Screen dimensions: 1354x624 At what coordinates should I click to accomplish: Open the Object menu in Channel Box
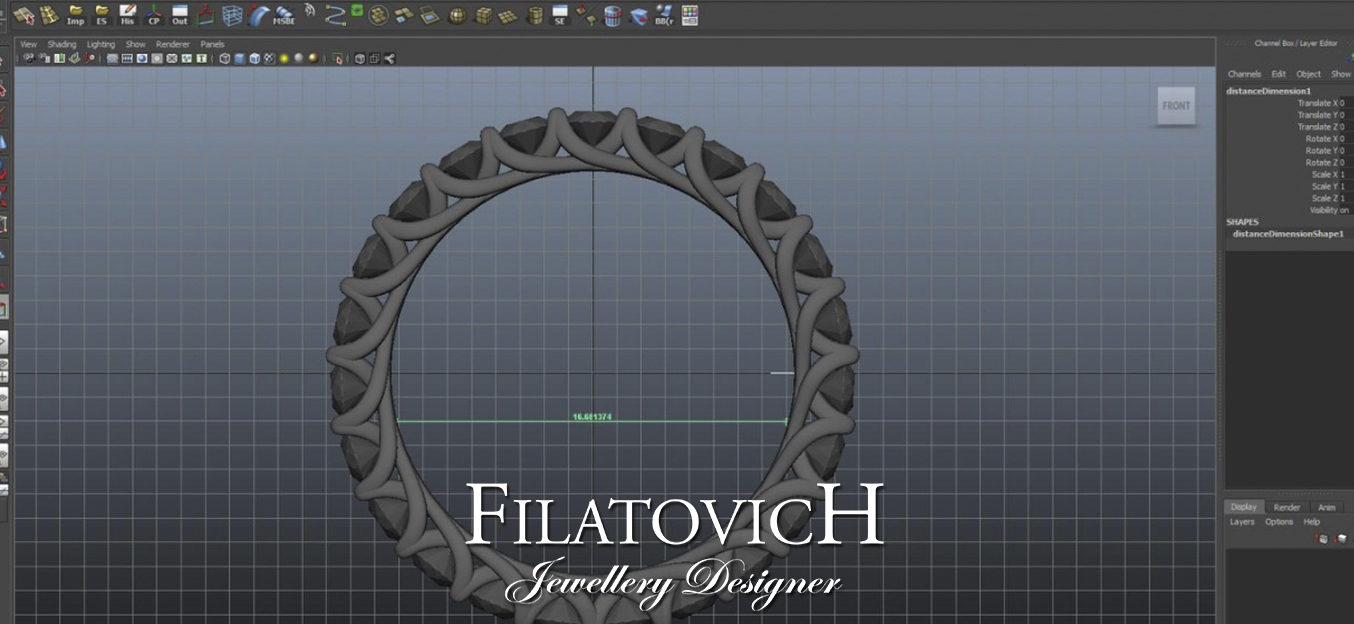[1308, 74]
